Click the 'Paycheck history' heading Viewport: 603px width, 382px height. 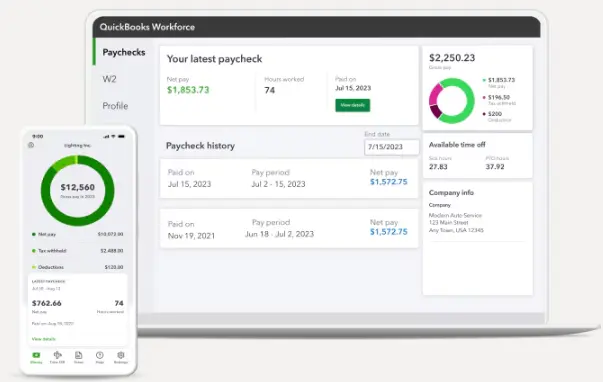(x=200, y=146)
